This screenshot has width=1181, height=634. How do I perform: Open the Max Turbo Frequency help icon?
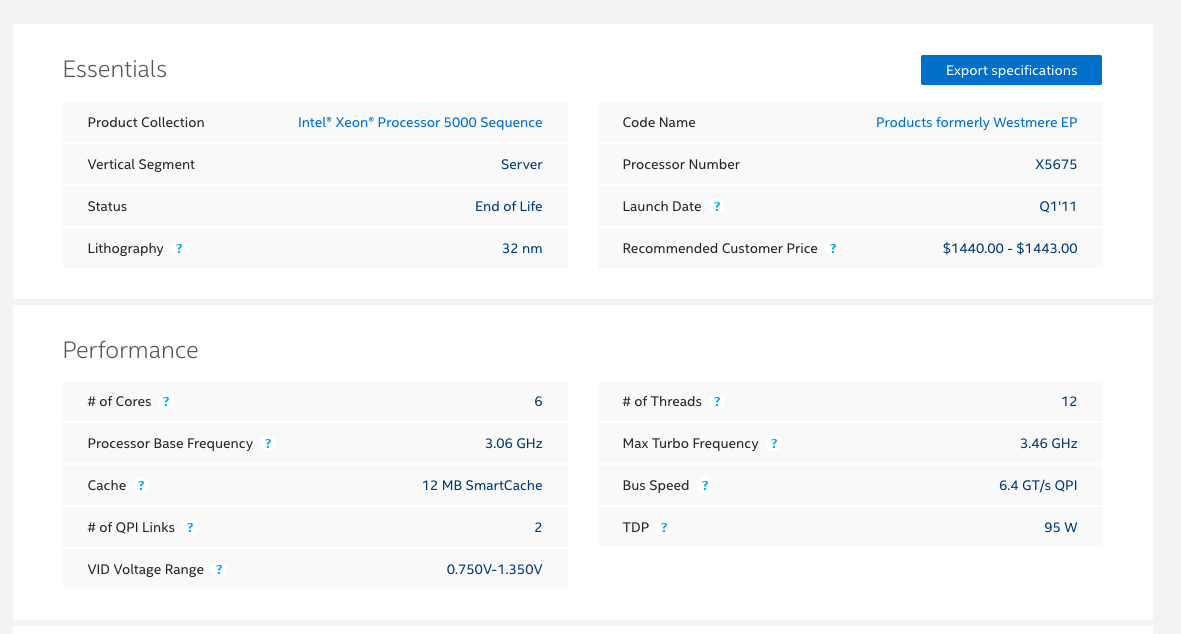click(773, 443)
